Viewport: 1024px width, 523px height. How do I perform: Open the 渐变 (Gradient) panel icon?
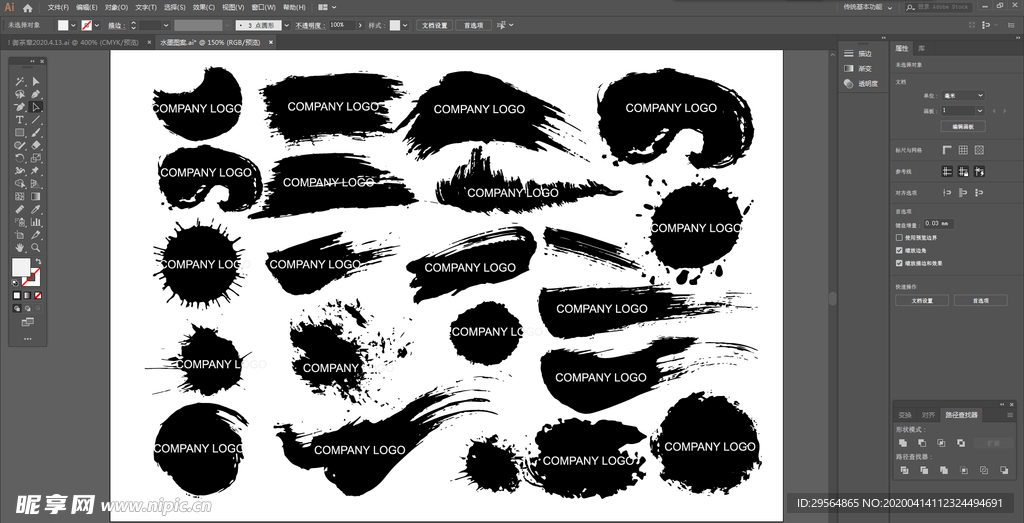pos(849,69)
